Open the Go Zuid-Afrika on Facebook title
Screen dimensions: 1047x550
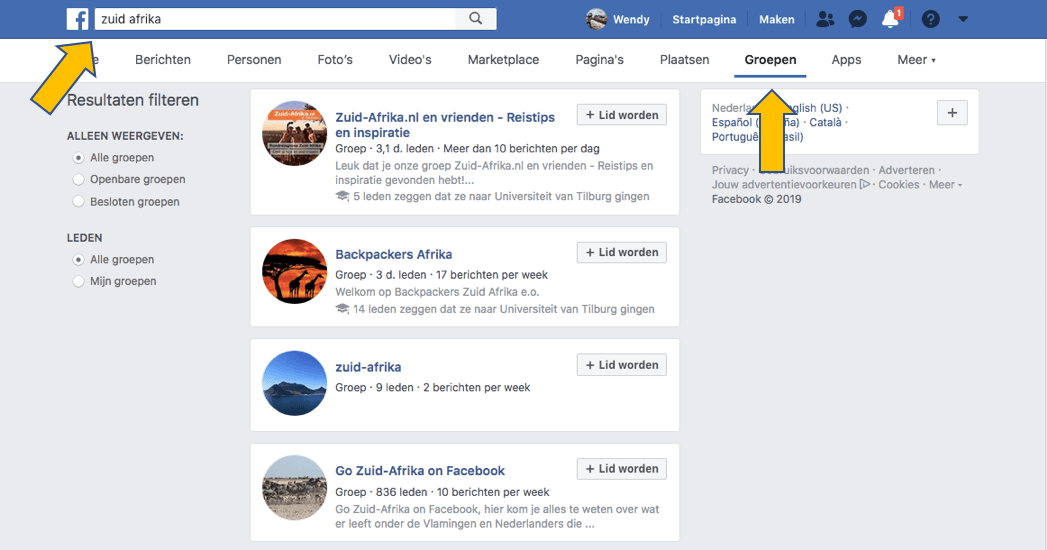420,471
